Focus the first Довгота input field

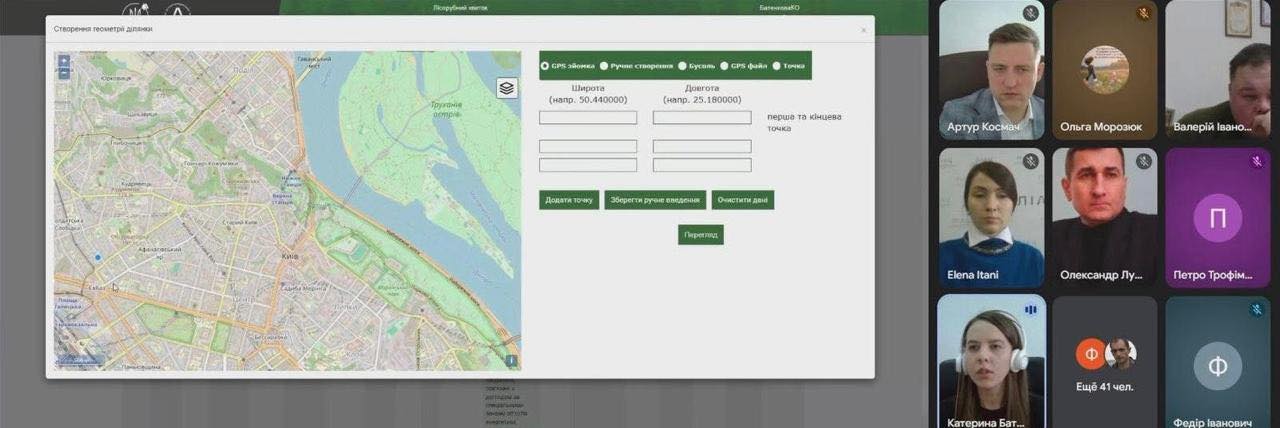tap(702, 118)
